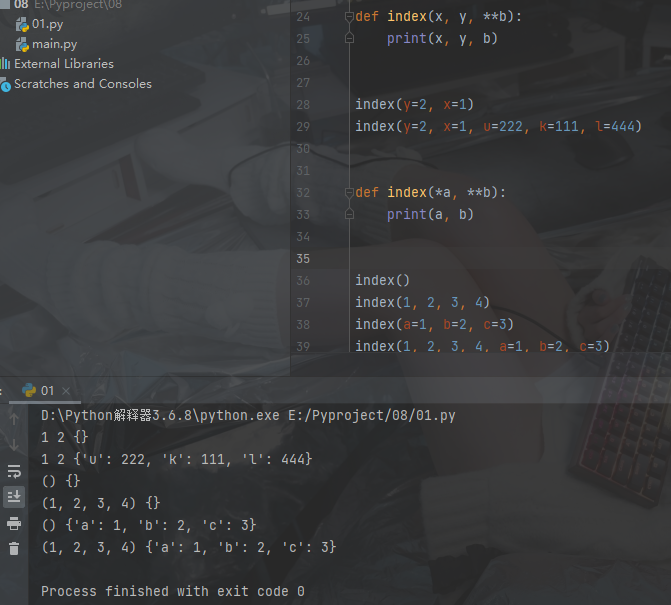Open Scratches and Consoles node
The height and width of the screenshot is (605, 671).
(83, 84)
